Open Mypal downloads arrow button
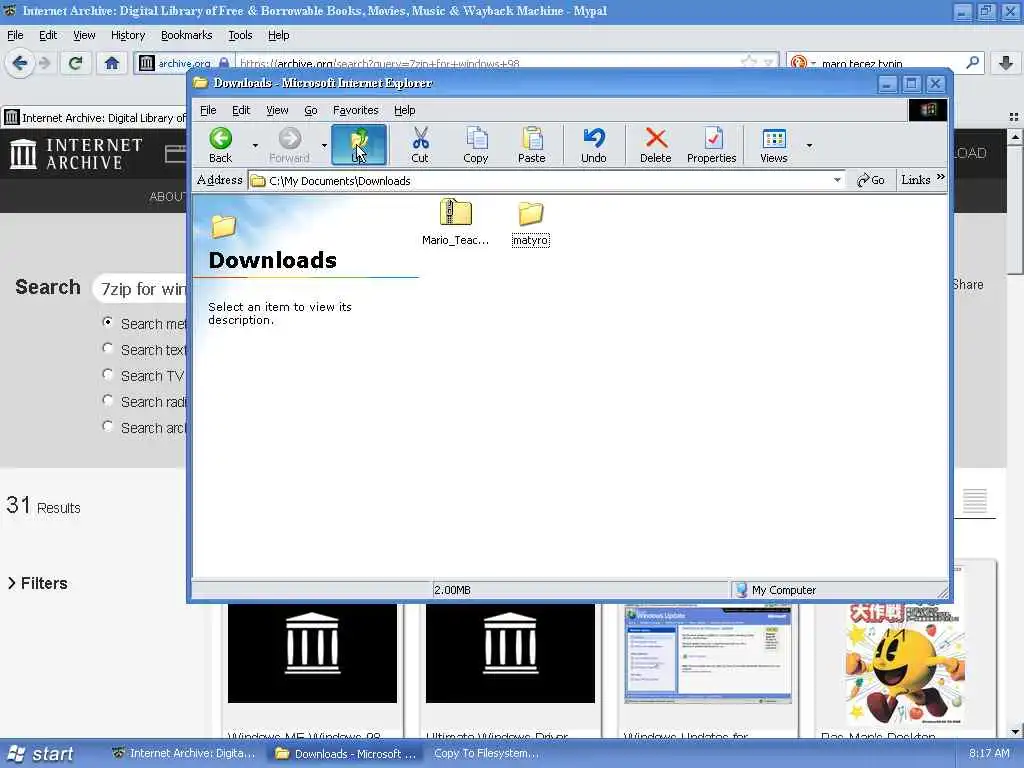The height and width of the screenshot is (768, 1024). point(1006,63)
